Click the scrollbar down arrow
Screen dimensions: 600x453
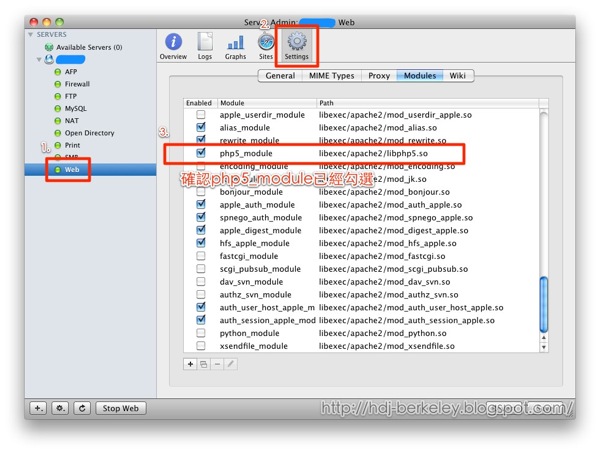click(543, 347)
